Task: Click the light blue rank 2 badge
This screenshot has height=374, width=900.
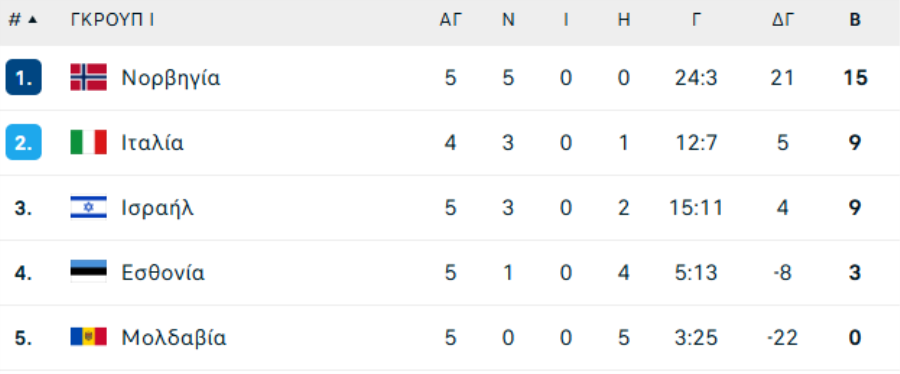Action: [24, 142]
